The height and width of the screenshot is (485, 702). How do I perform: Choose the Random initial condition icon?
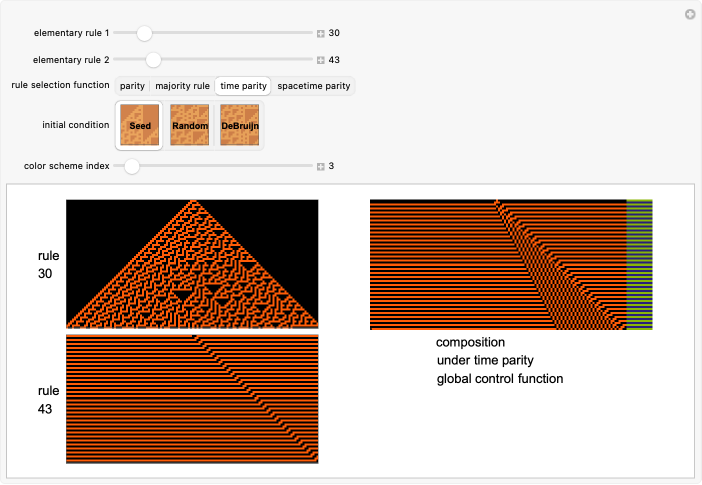point(189,125)
